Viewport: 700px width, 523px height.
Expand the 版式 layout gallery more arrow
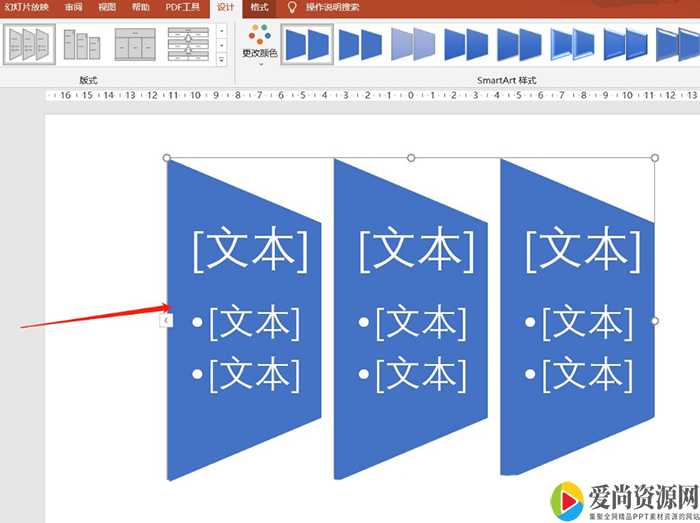point(221,61)
